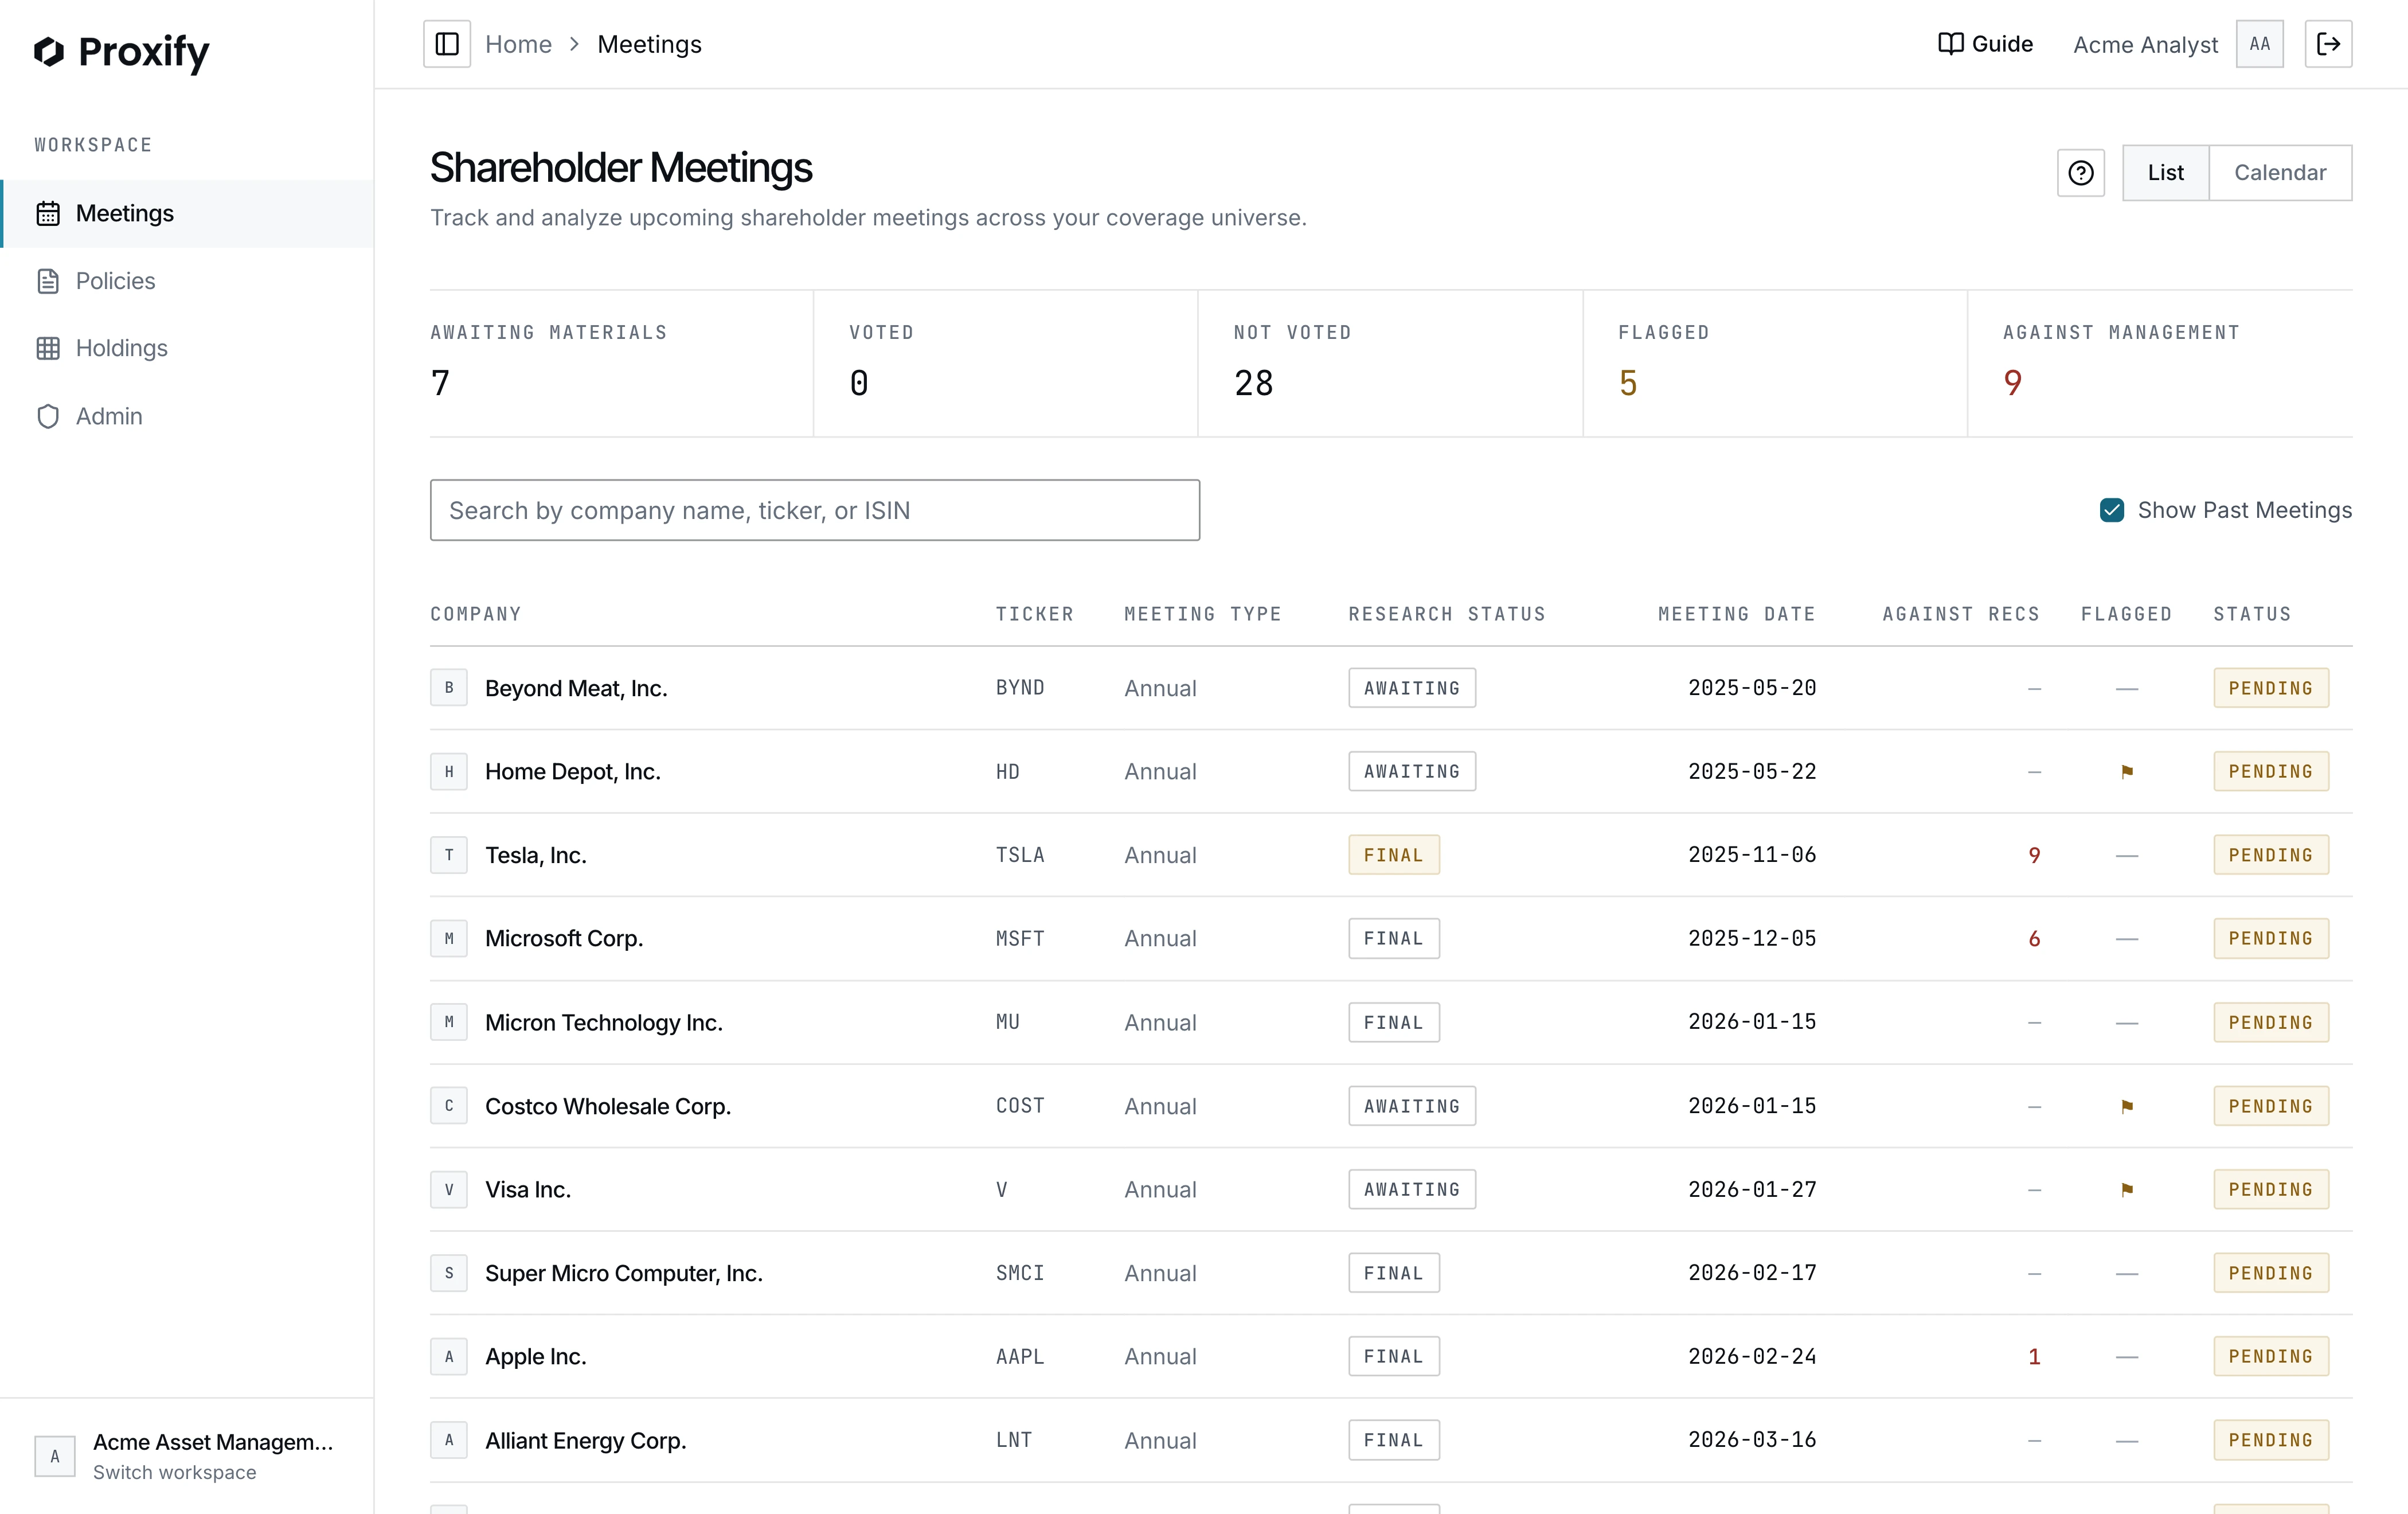Click the company search input field
This screenshot has height=1514, width=2408.
click(x=815, y=510)
